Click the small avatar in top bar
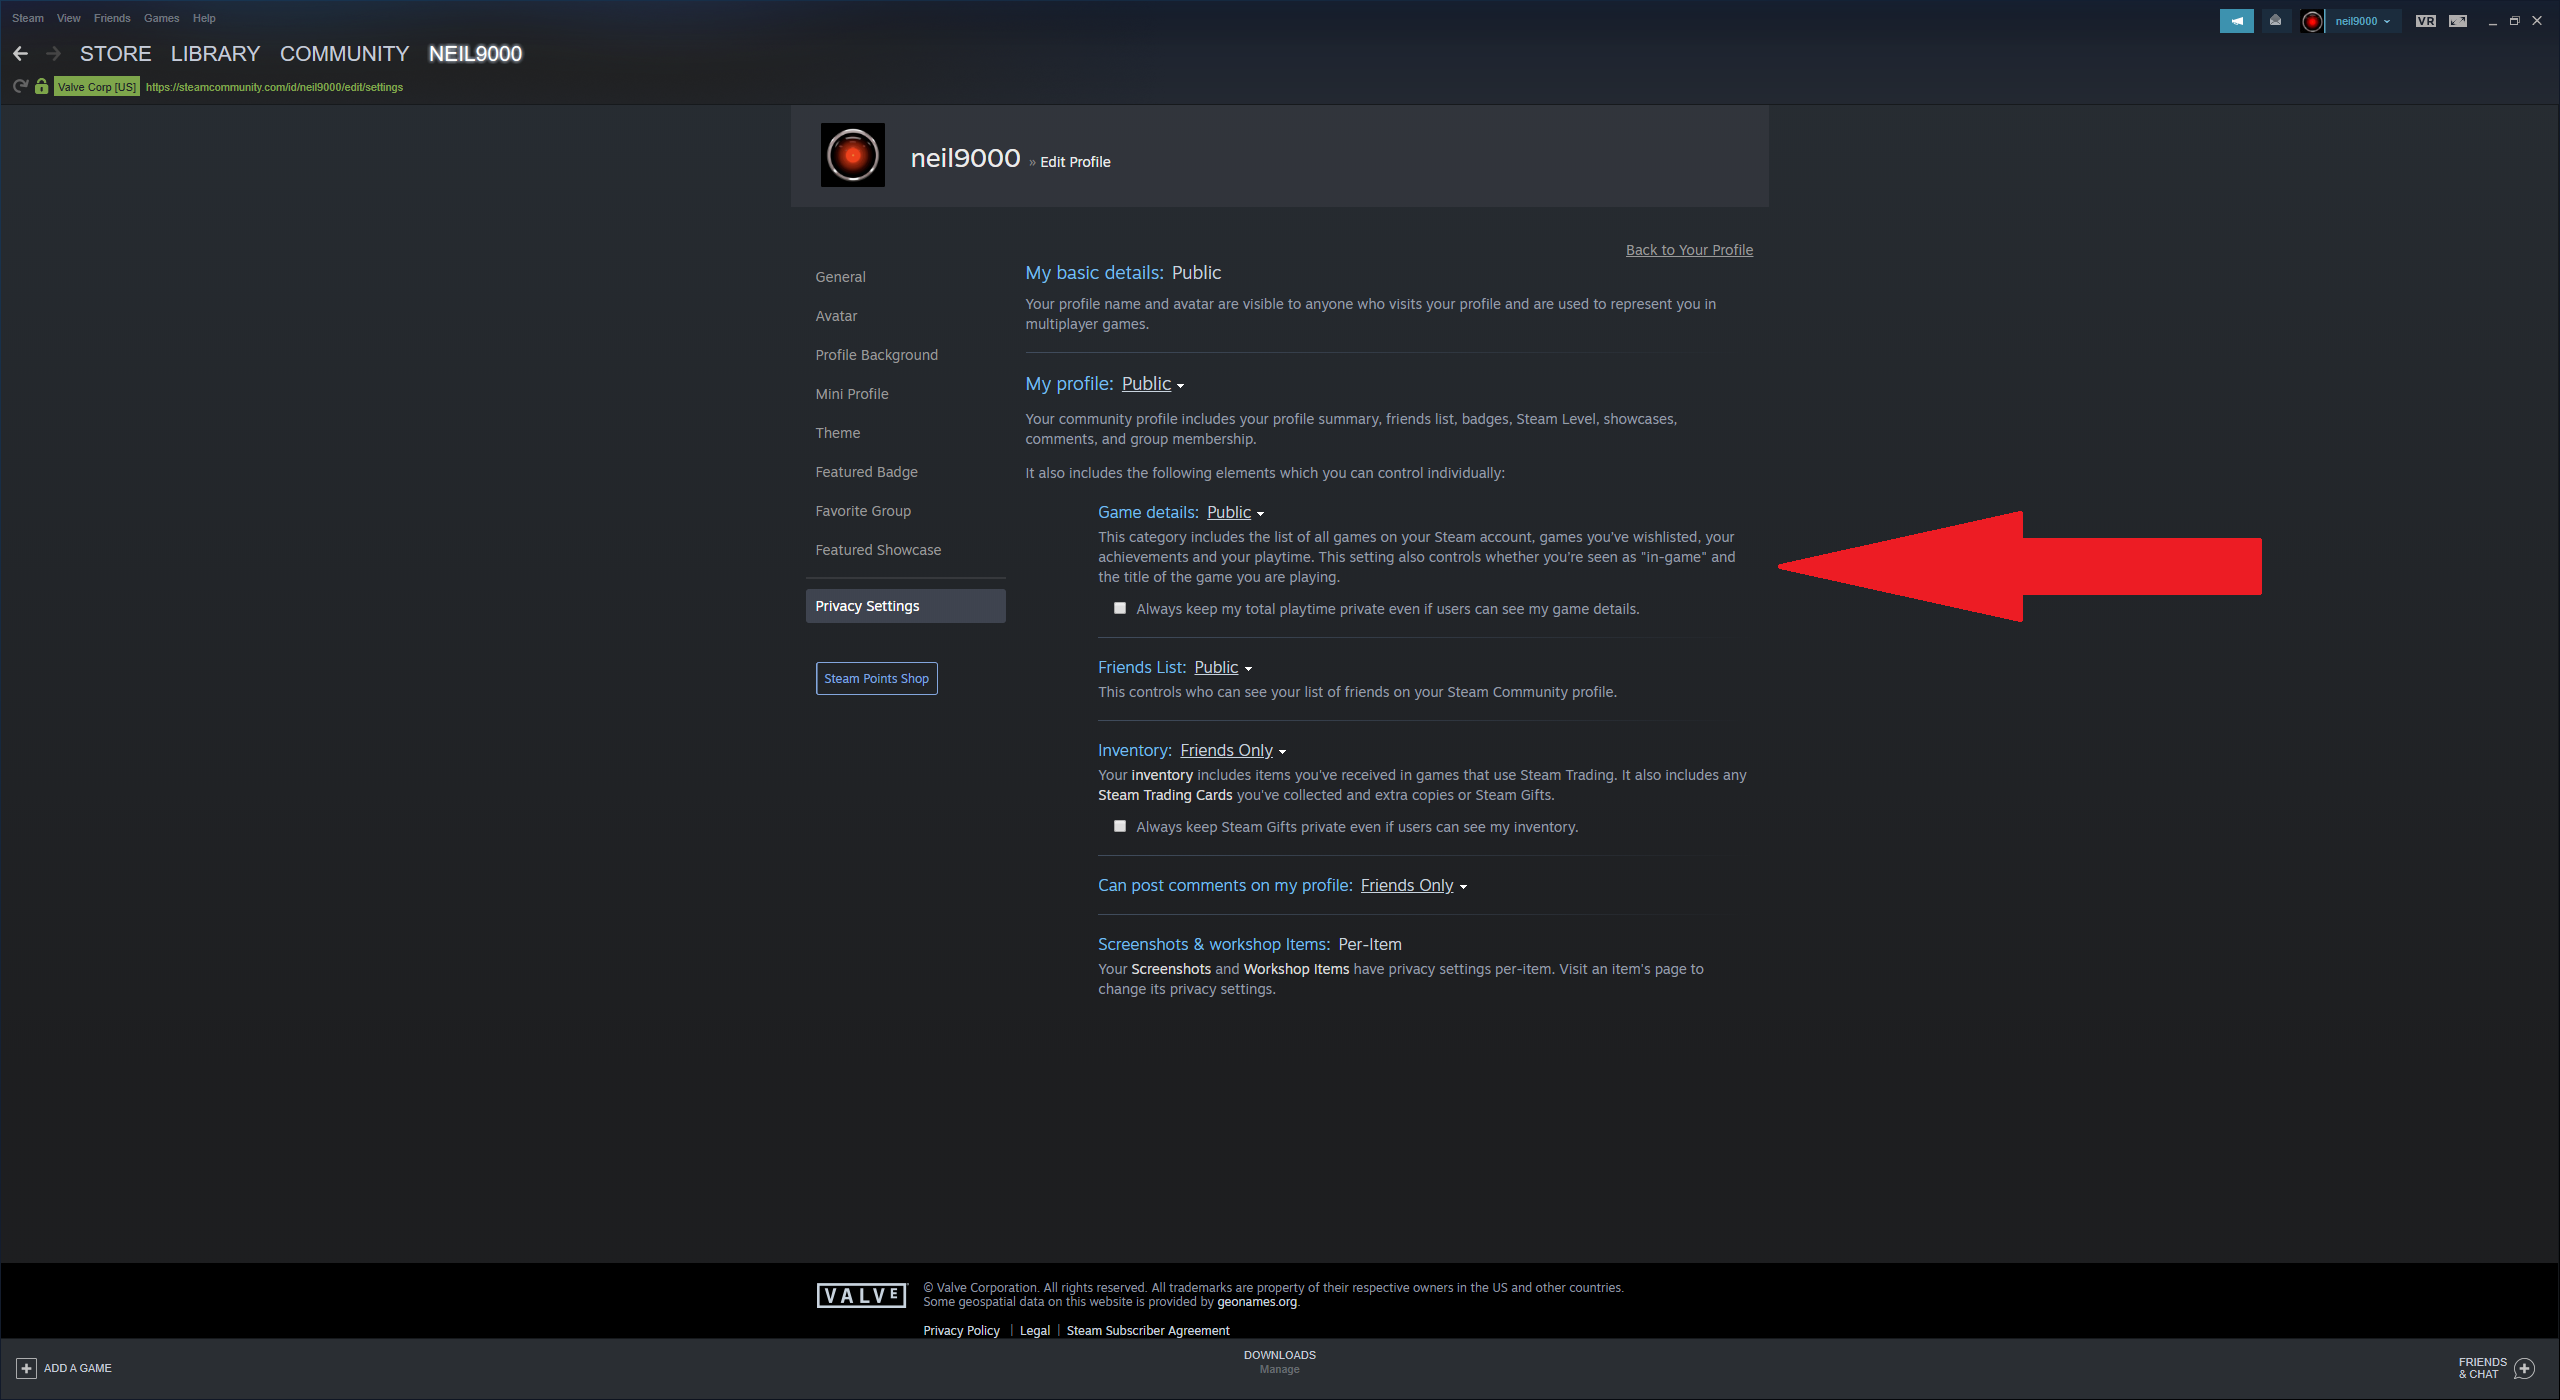 click(2311, 21)
